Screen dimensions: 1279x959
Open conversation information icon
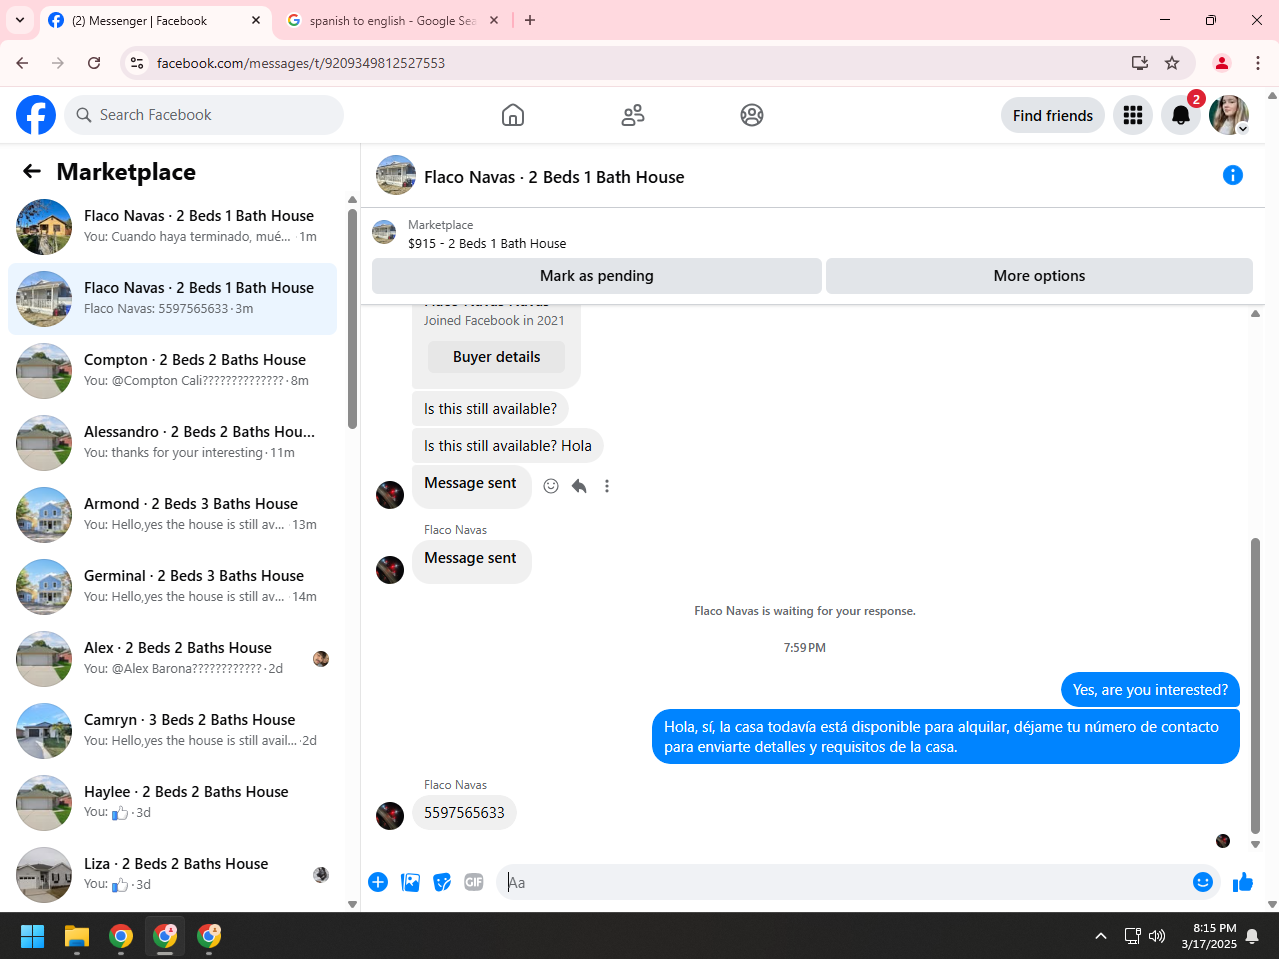coord(1233,176)
